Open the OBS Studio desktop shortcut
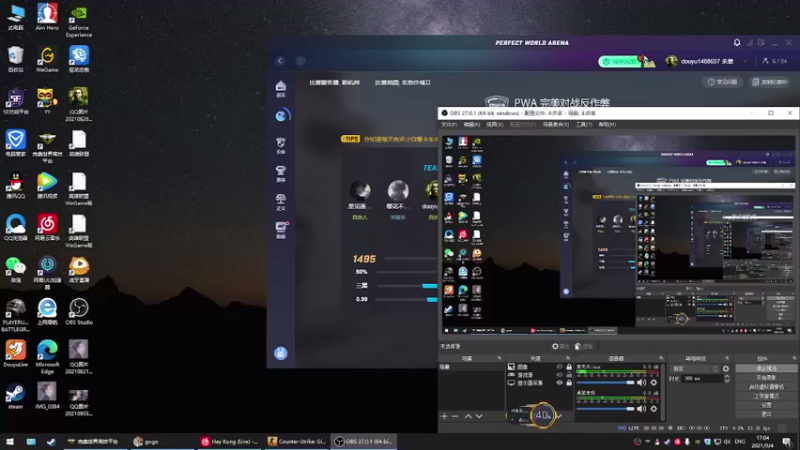 tap(79, 312)
